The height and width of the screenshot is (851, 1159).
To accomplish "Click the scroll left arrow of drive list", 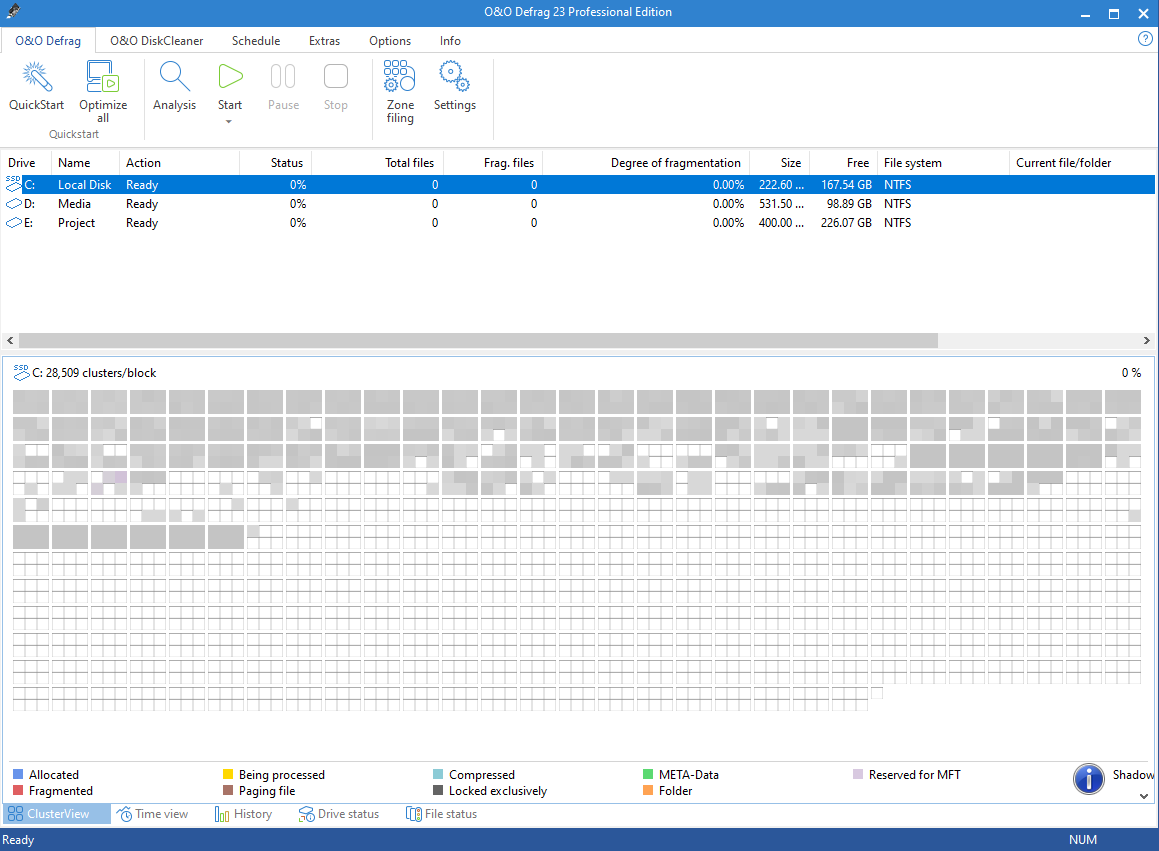I will 10,340.
